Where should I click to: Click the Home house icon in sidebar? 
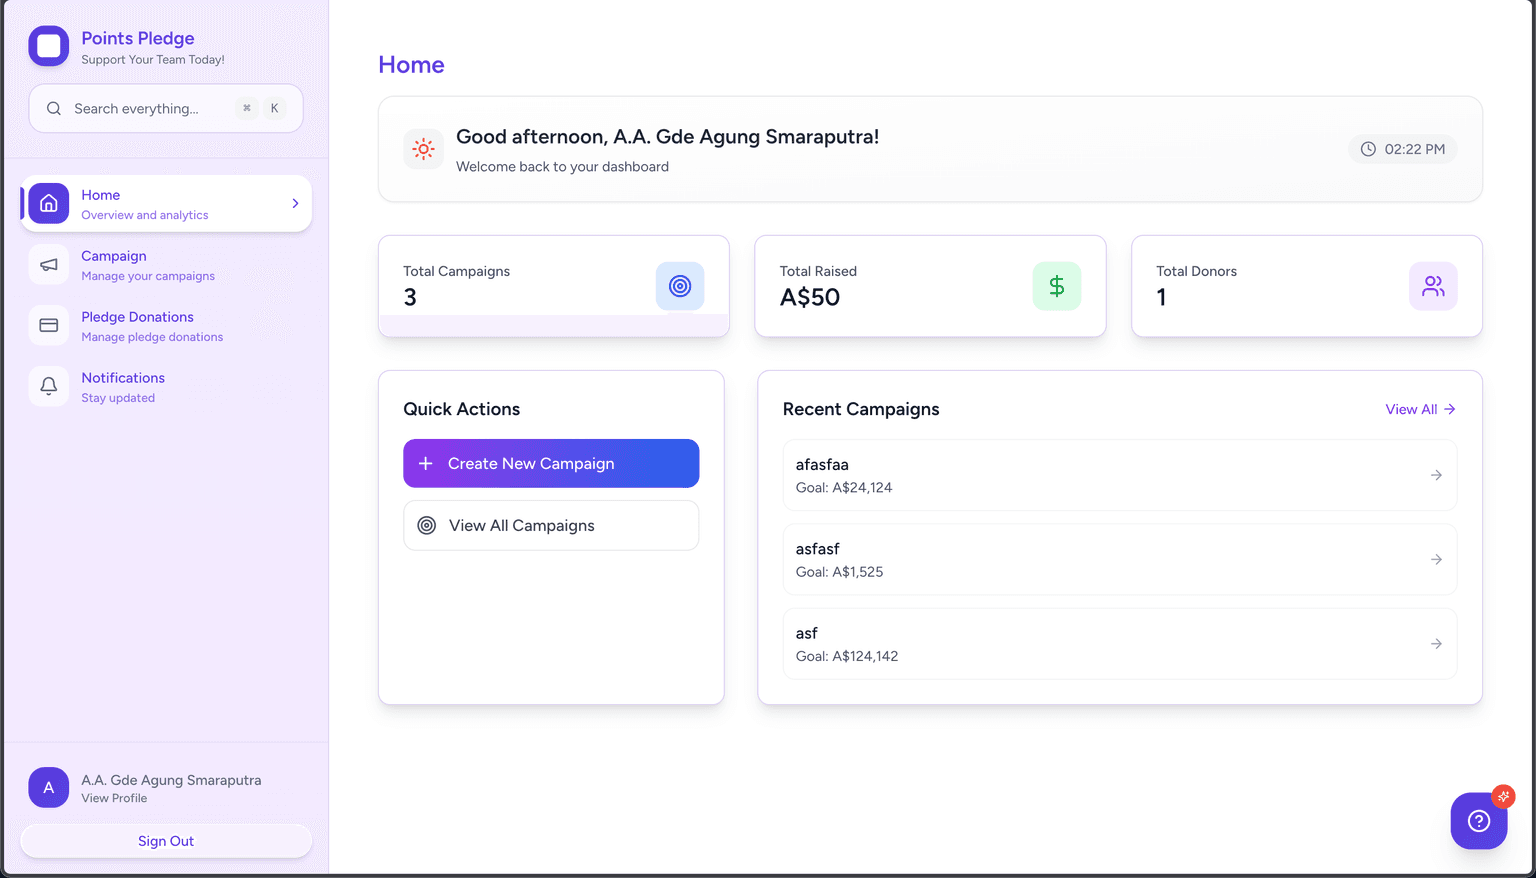click(x=48, y=204)
